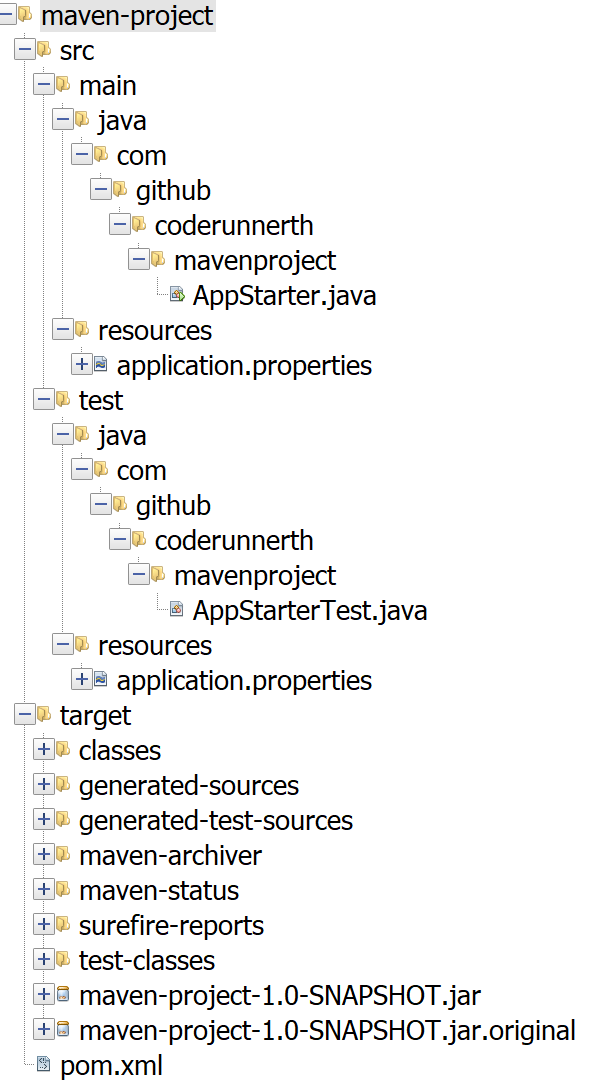Select the test-classes folder label
Image resolution: width=598 pixels, height=1087 pixels.
point(147,960)
